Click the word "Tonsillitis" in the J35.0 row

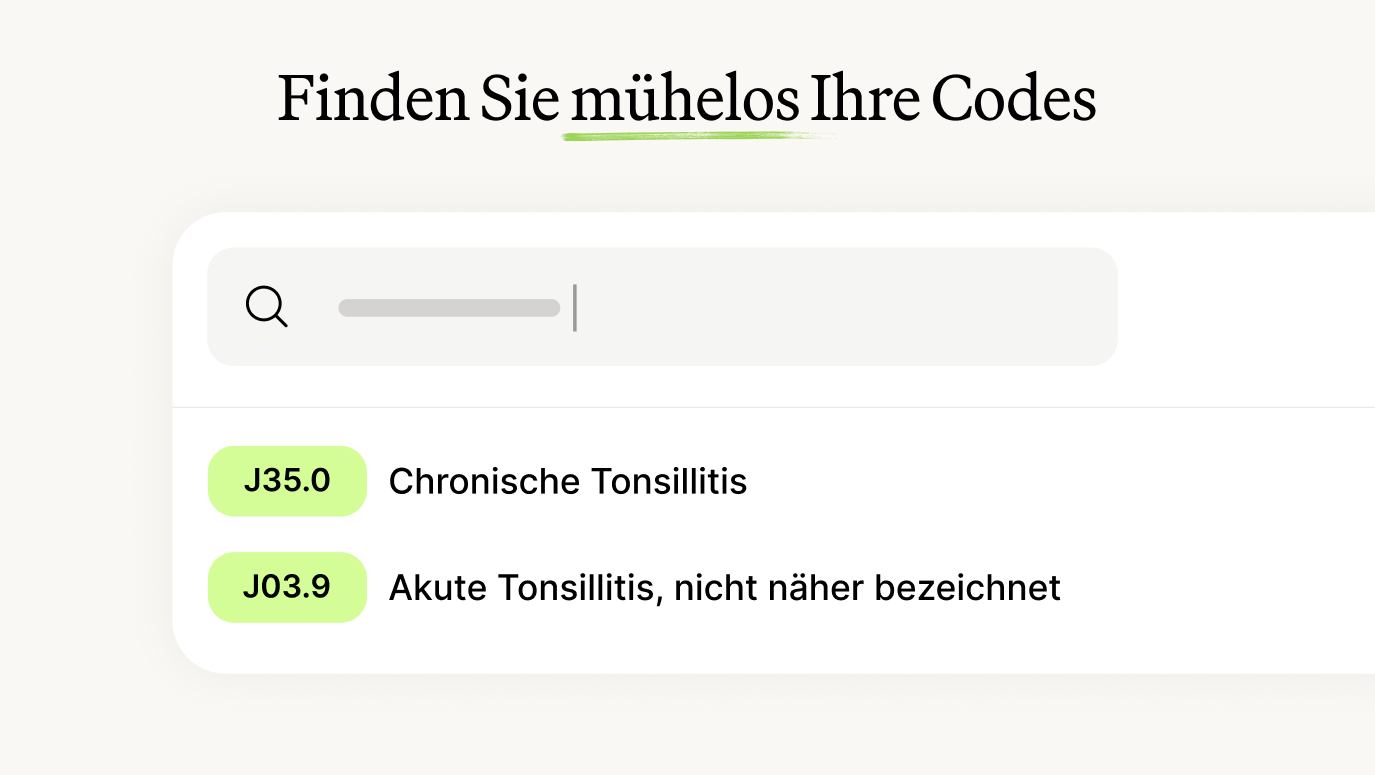[669, 482]
